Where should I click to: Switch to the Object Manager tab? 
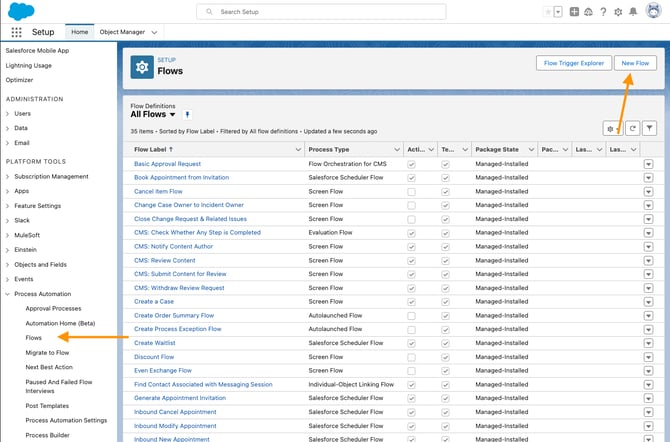(x=122, y=32)
